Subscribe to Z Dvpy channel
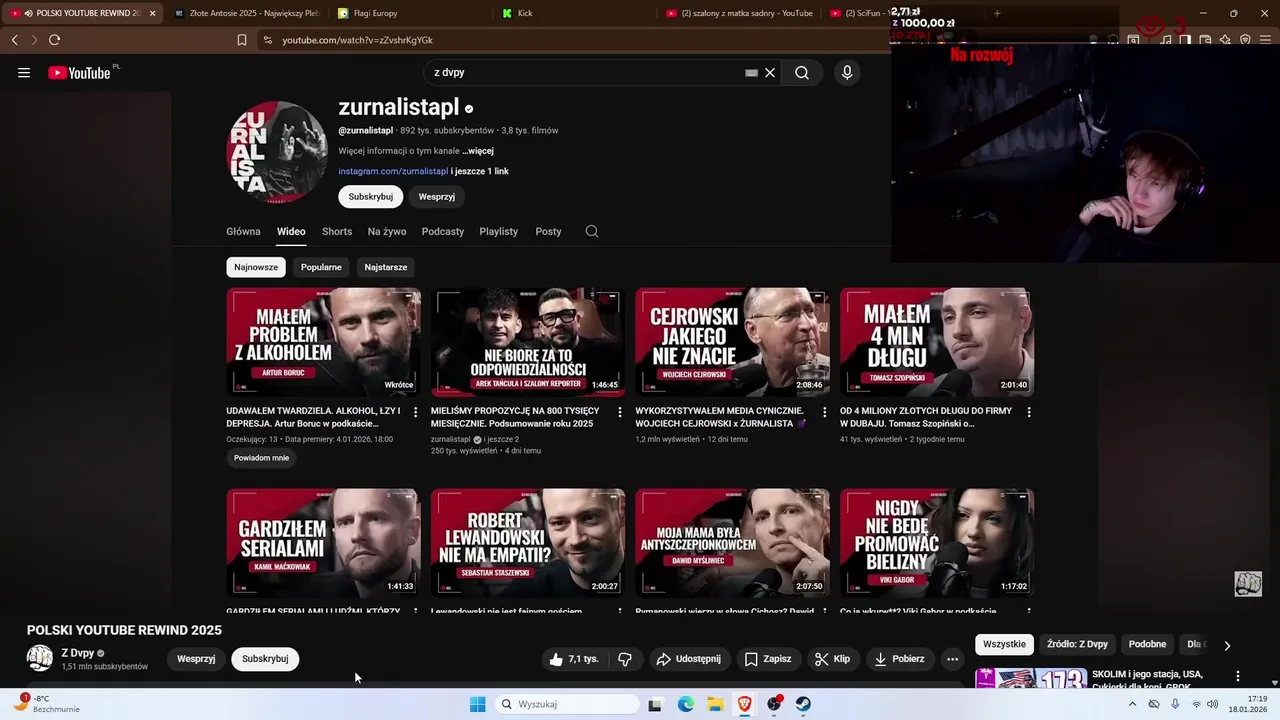This screenshot has width=1280, height=720. (x=265, y=659)
